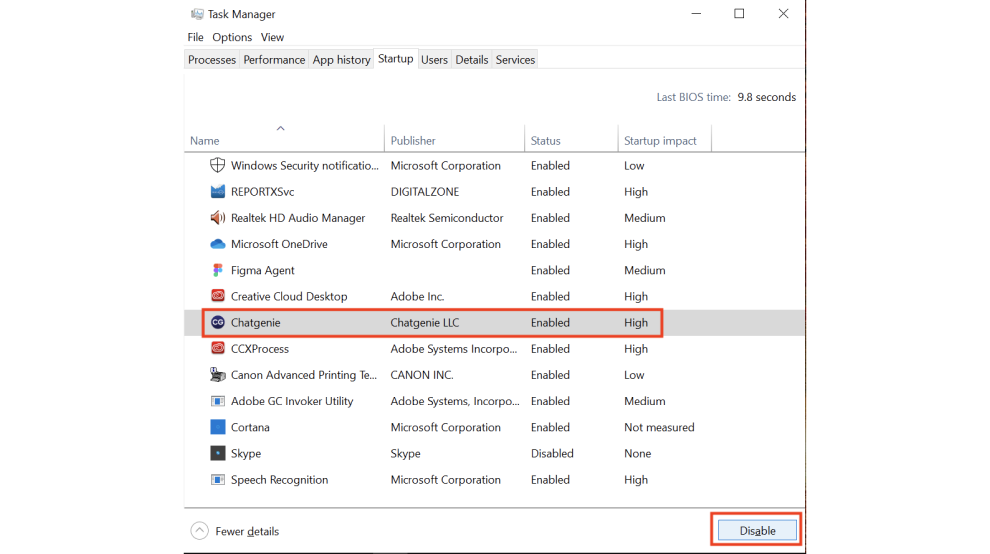Select the Cortana entry name
Screen dimensions: 990x554
(x=250, y=427)
